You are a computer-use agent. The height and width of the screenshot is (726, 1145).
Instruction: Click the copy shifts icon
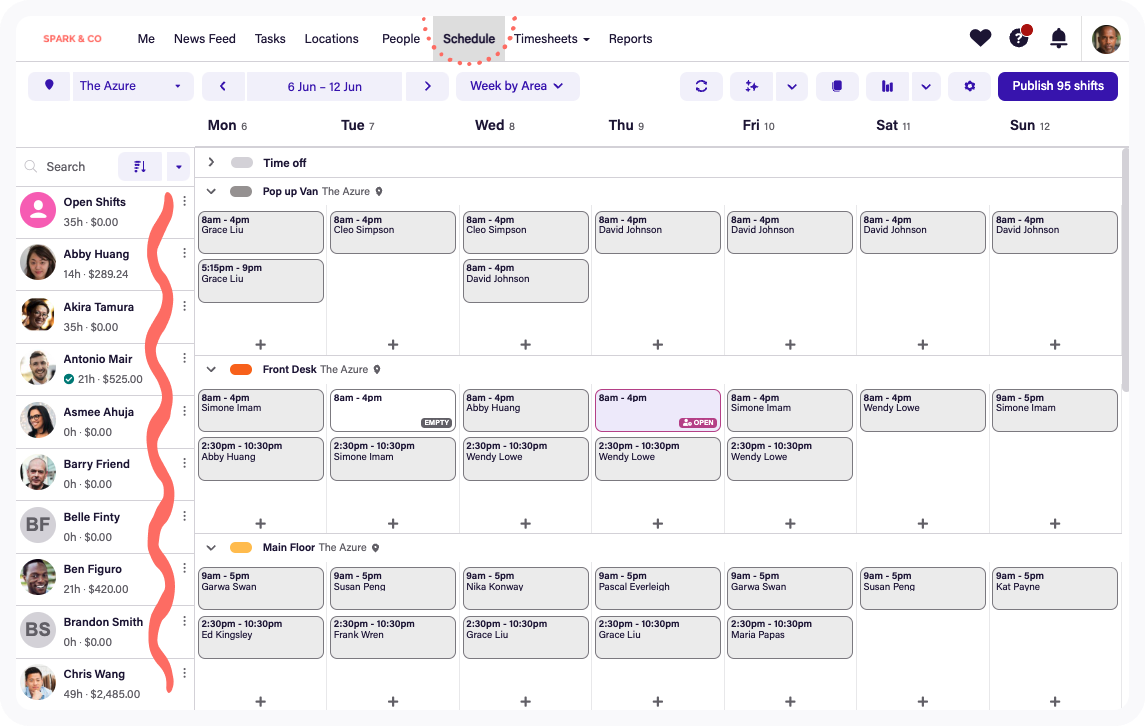click(837, 86)
